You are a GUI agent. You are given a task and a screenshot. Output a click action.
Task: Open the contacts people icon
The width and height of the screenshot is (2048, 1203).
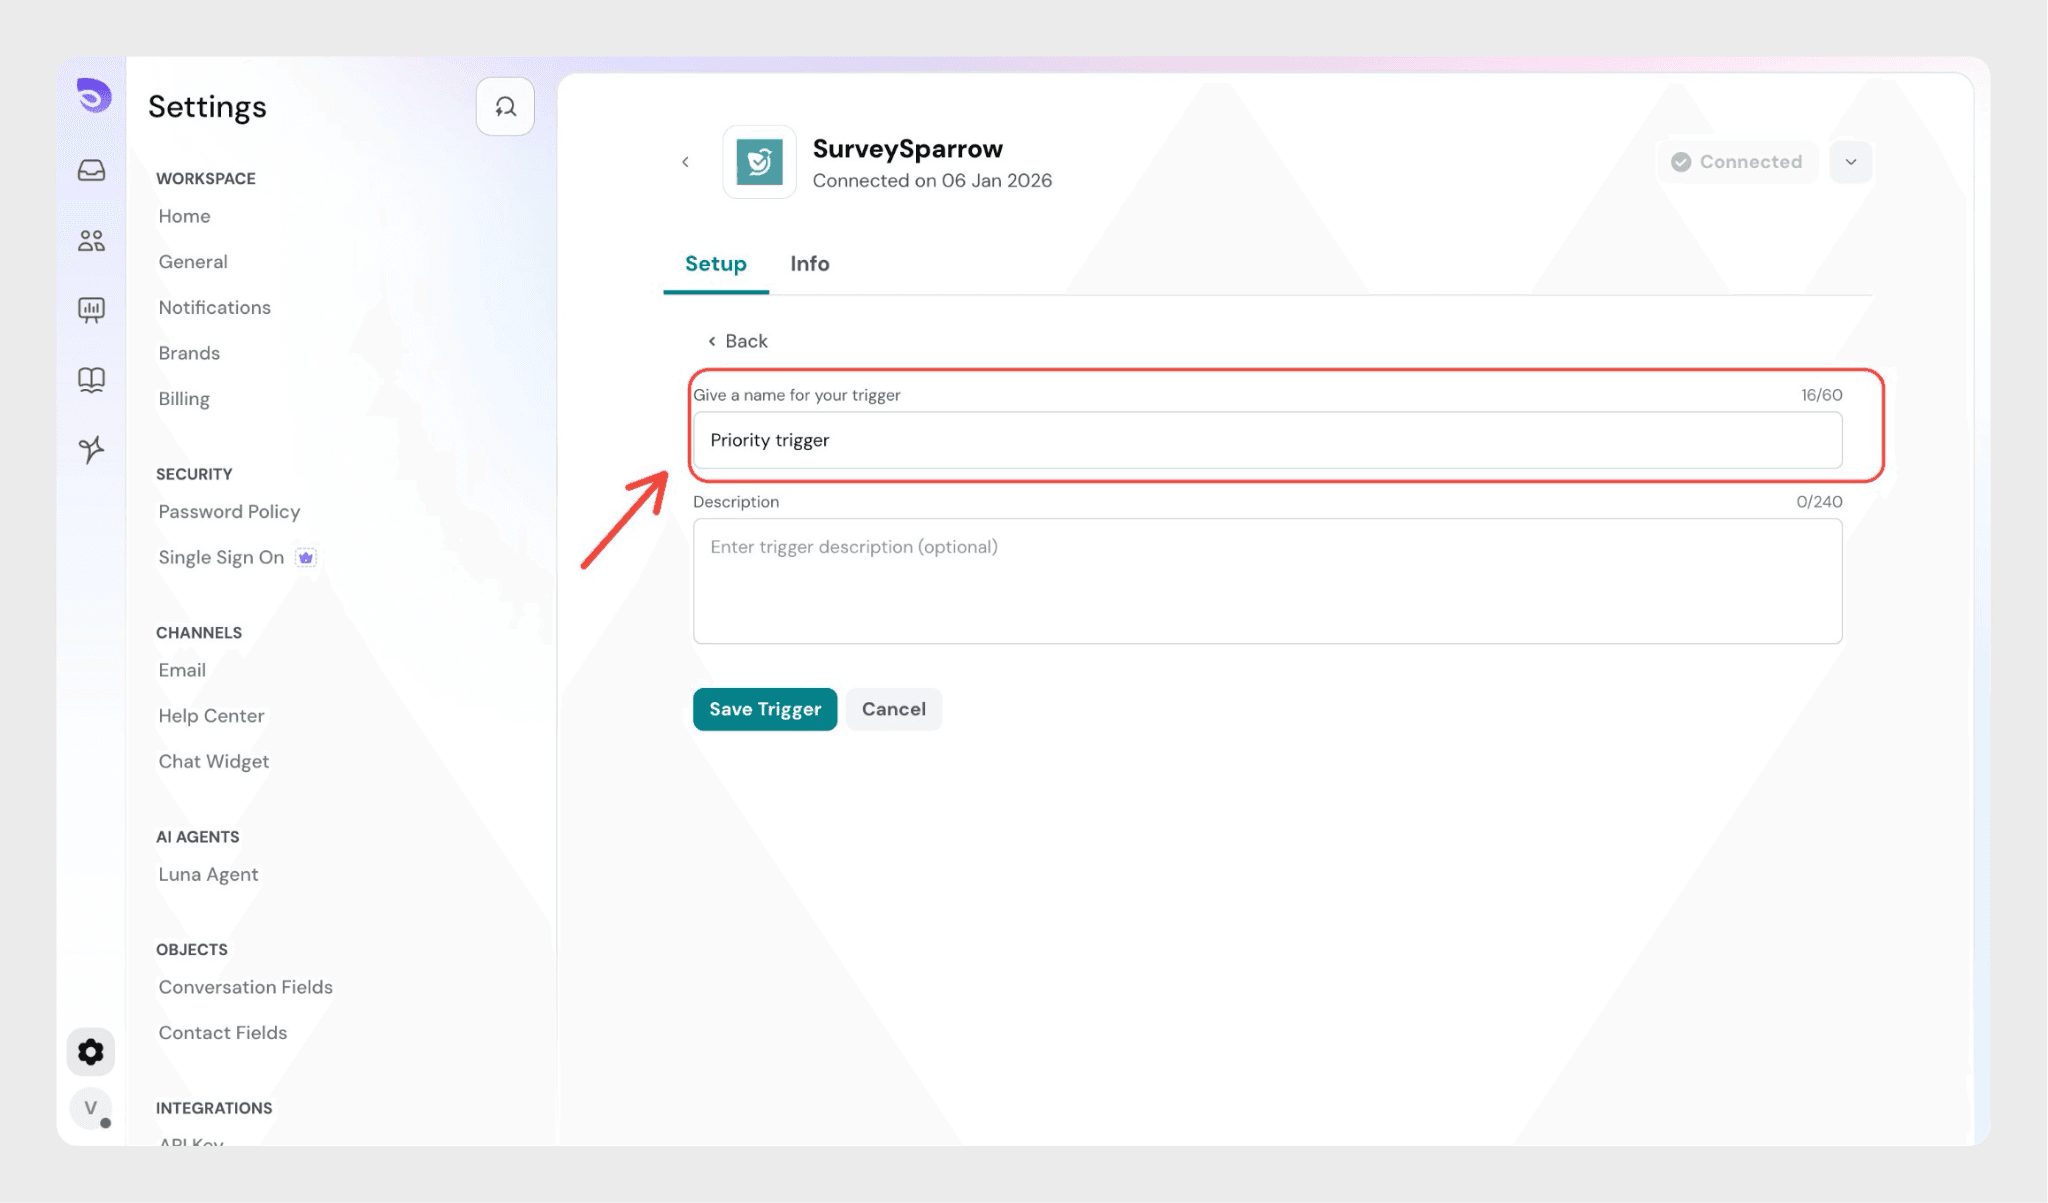[91, 240]
